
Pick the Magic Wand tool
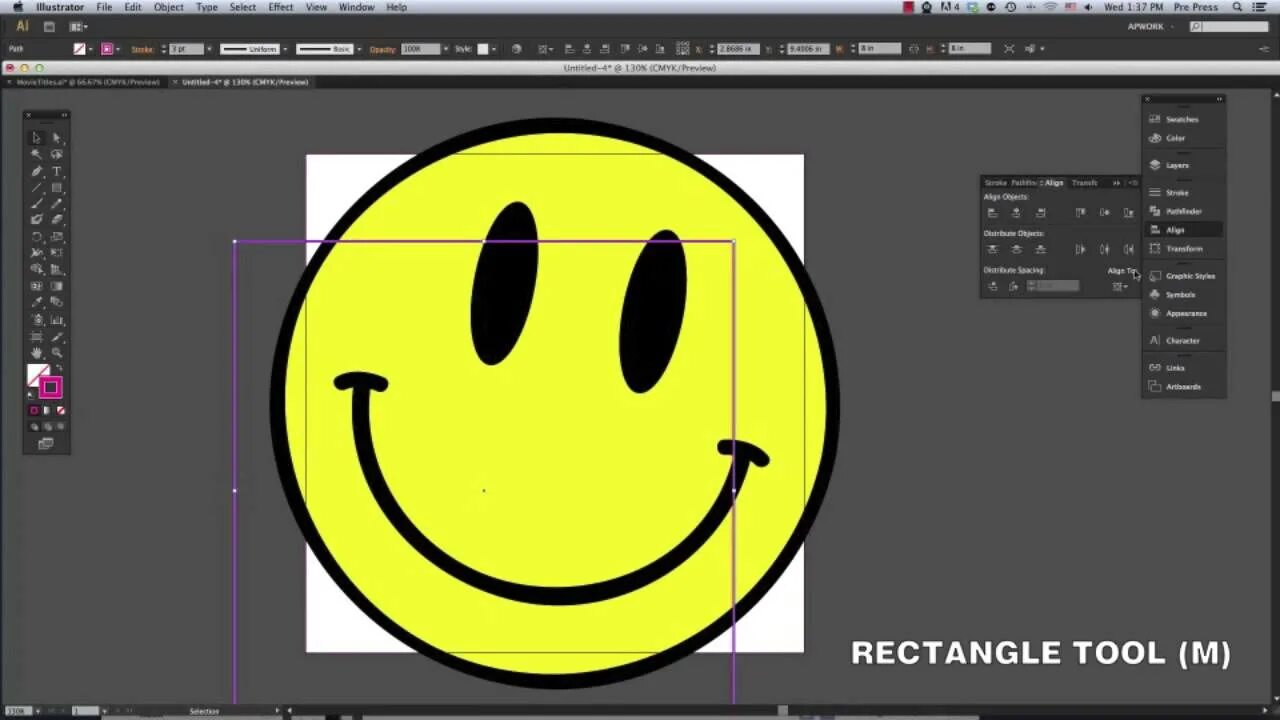(x=37, y=154)
